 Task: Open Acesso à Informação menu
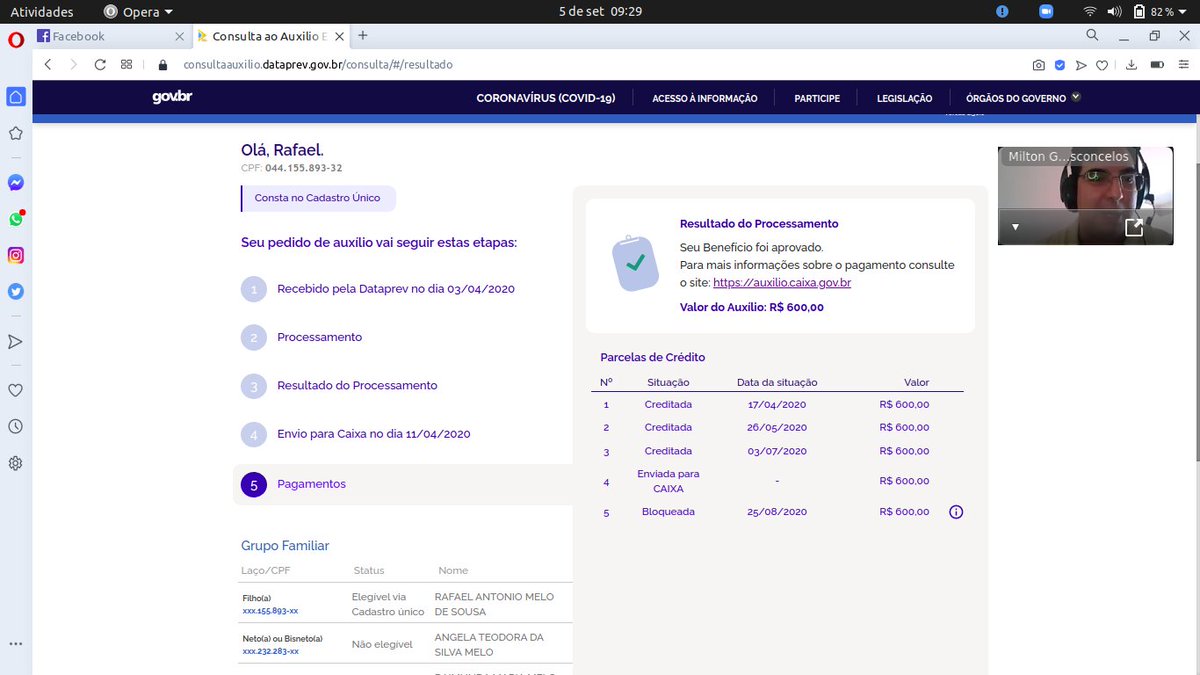coord(705,98)
